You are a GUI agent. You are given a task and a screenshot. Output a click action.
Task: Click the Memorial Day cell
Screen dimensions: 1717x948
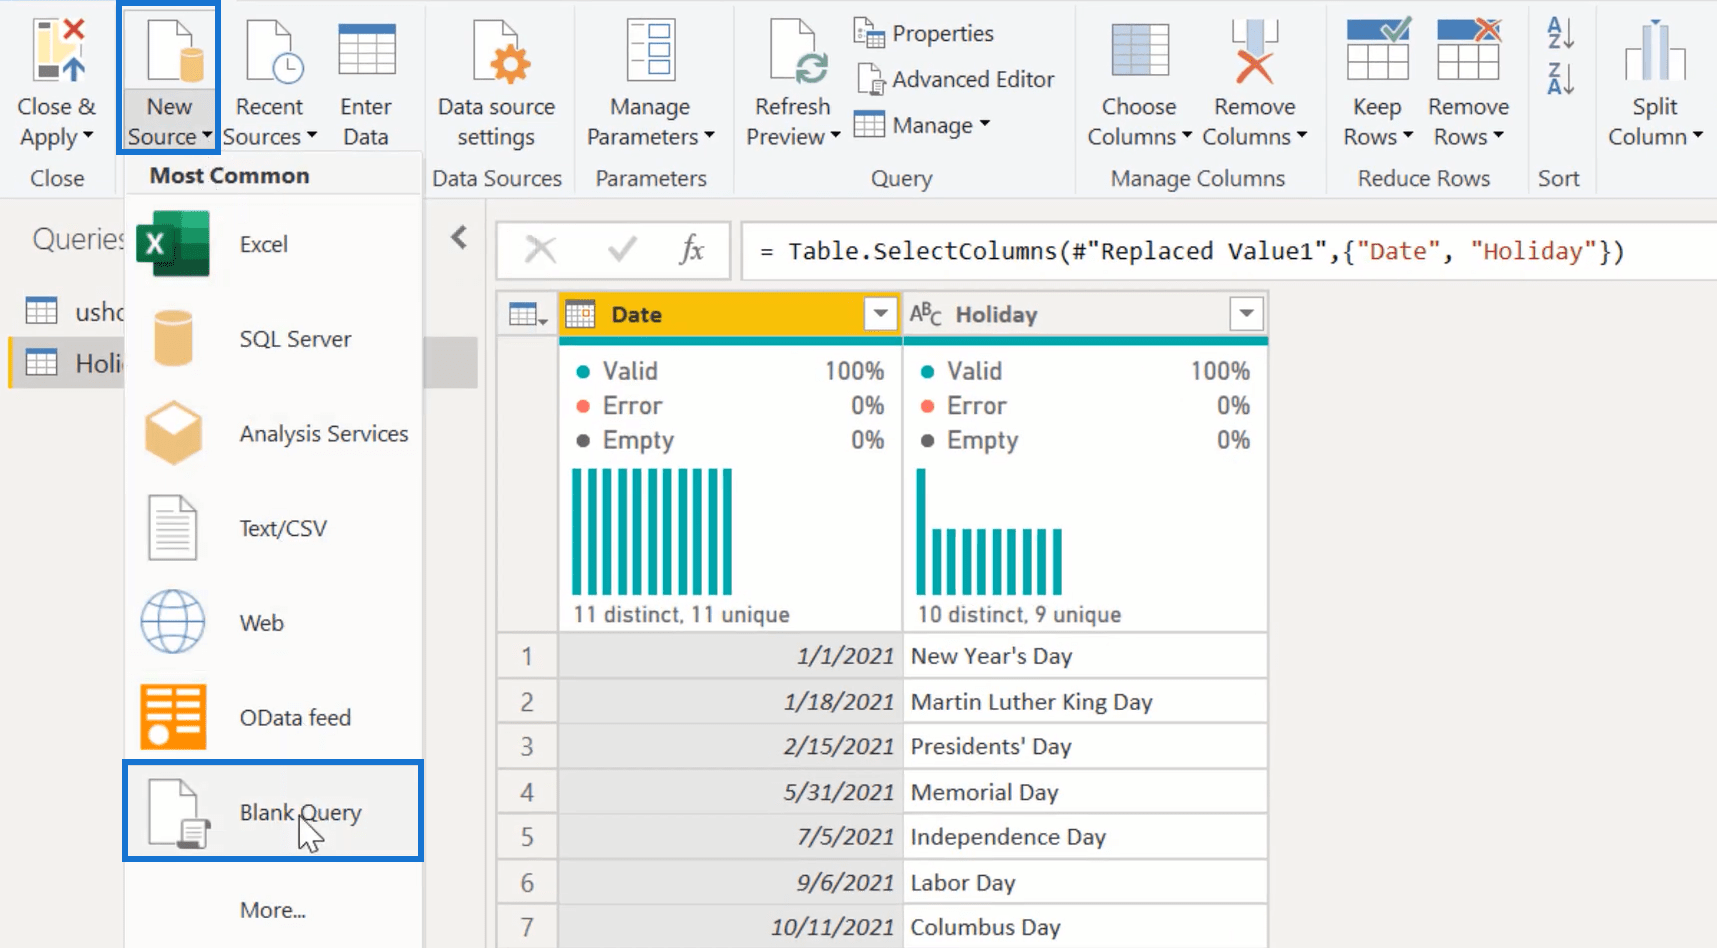tap(1085, 792)
